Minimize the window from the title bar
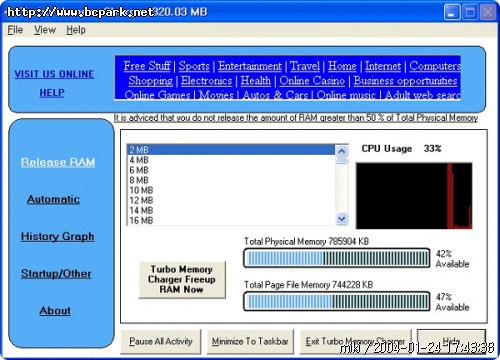This screenshot has height=360, width=500. [452, 13]
